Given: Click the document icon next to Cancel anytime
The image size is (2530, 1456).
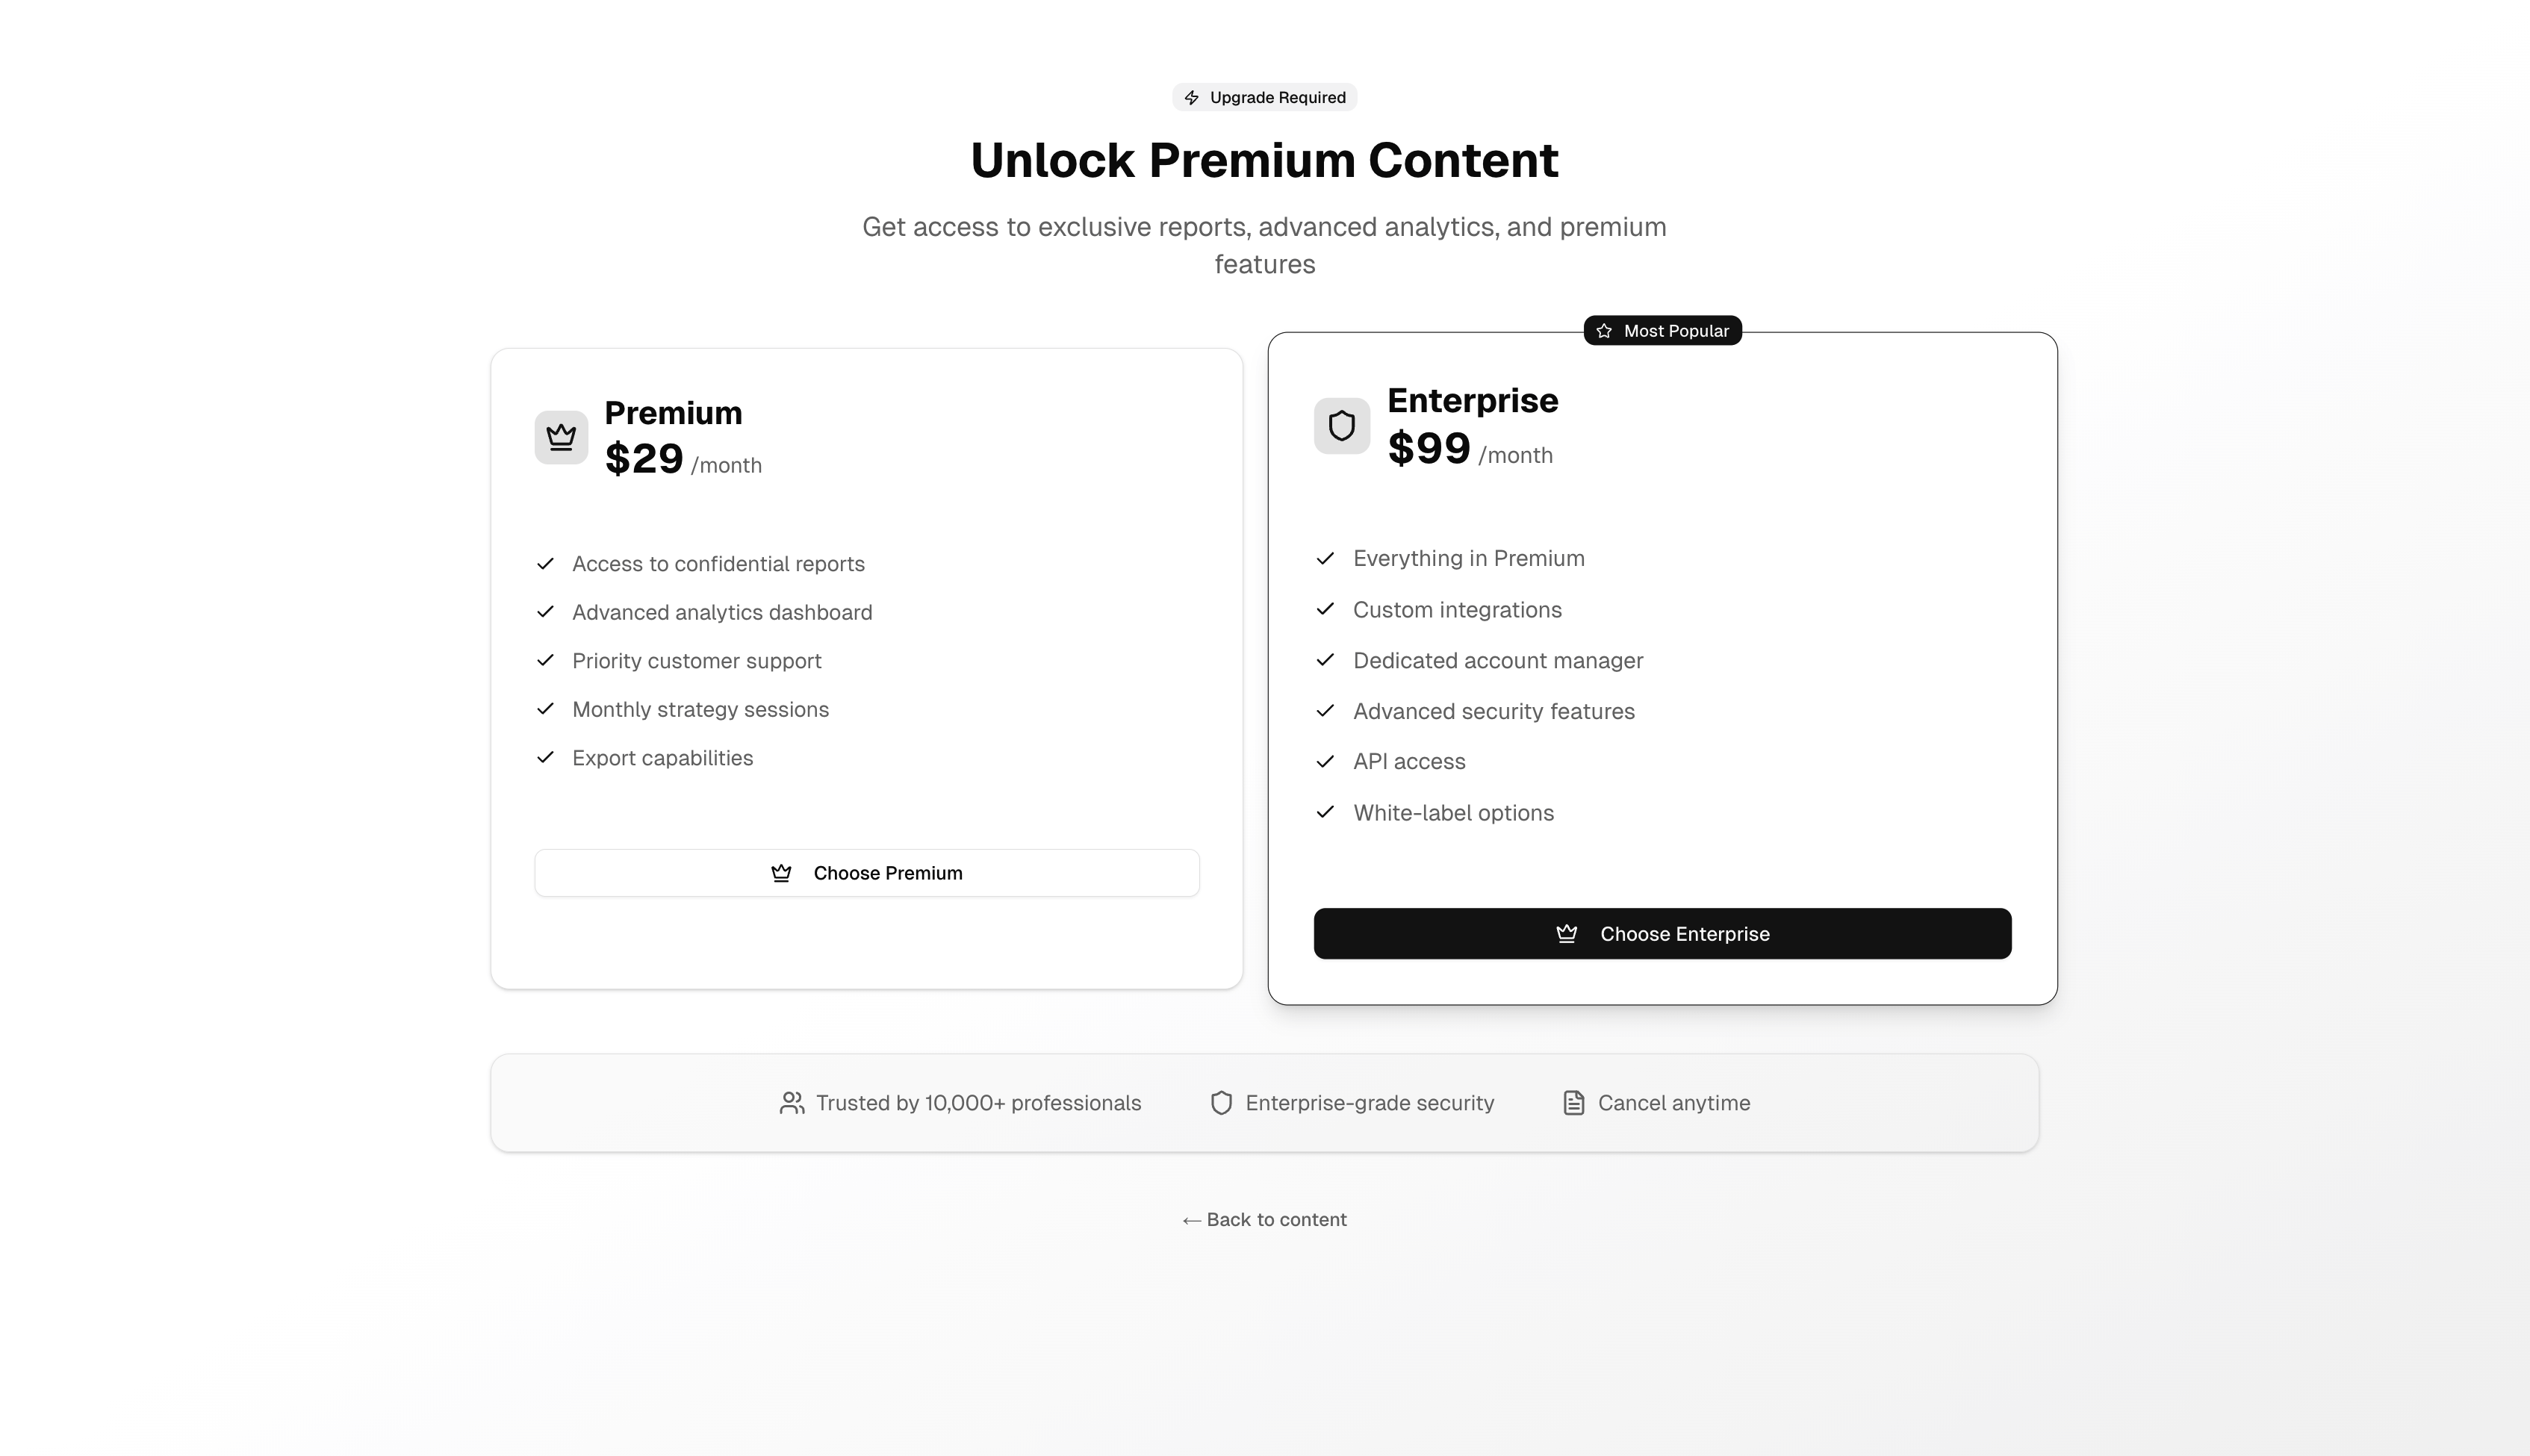Looking at the screenshot, I should pos(1574,1103).
